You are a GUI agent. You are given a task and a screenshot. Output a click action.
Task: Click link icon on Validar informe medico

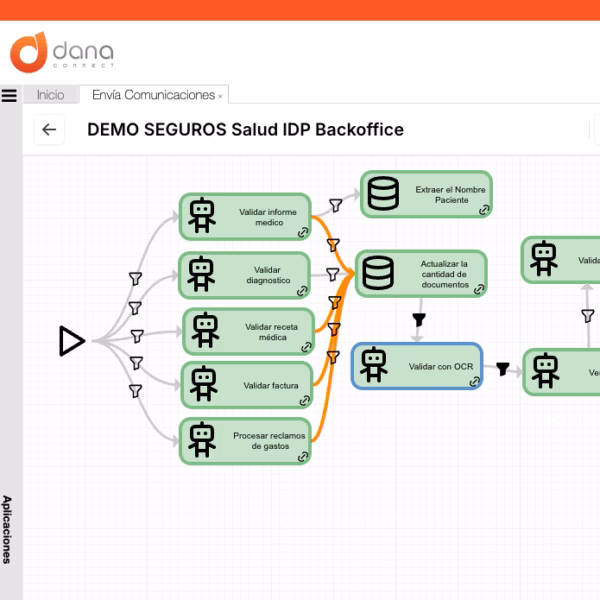[303, 232]
